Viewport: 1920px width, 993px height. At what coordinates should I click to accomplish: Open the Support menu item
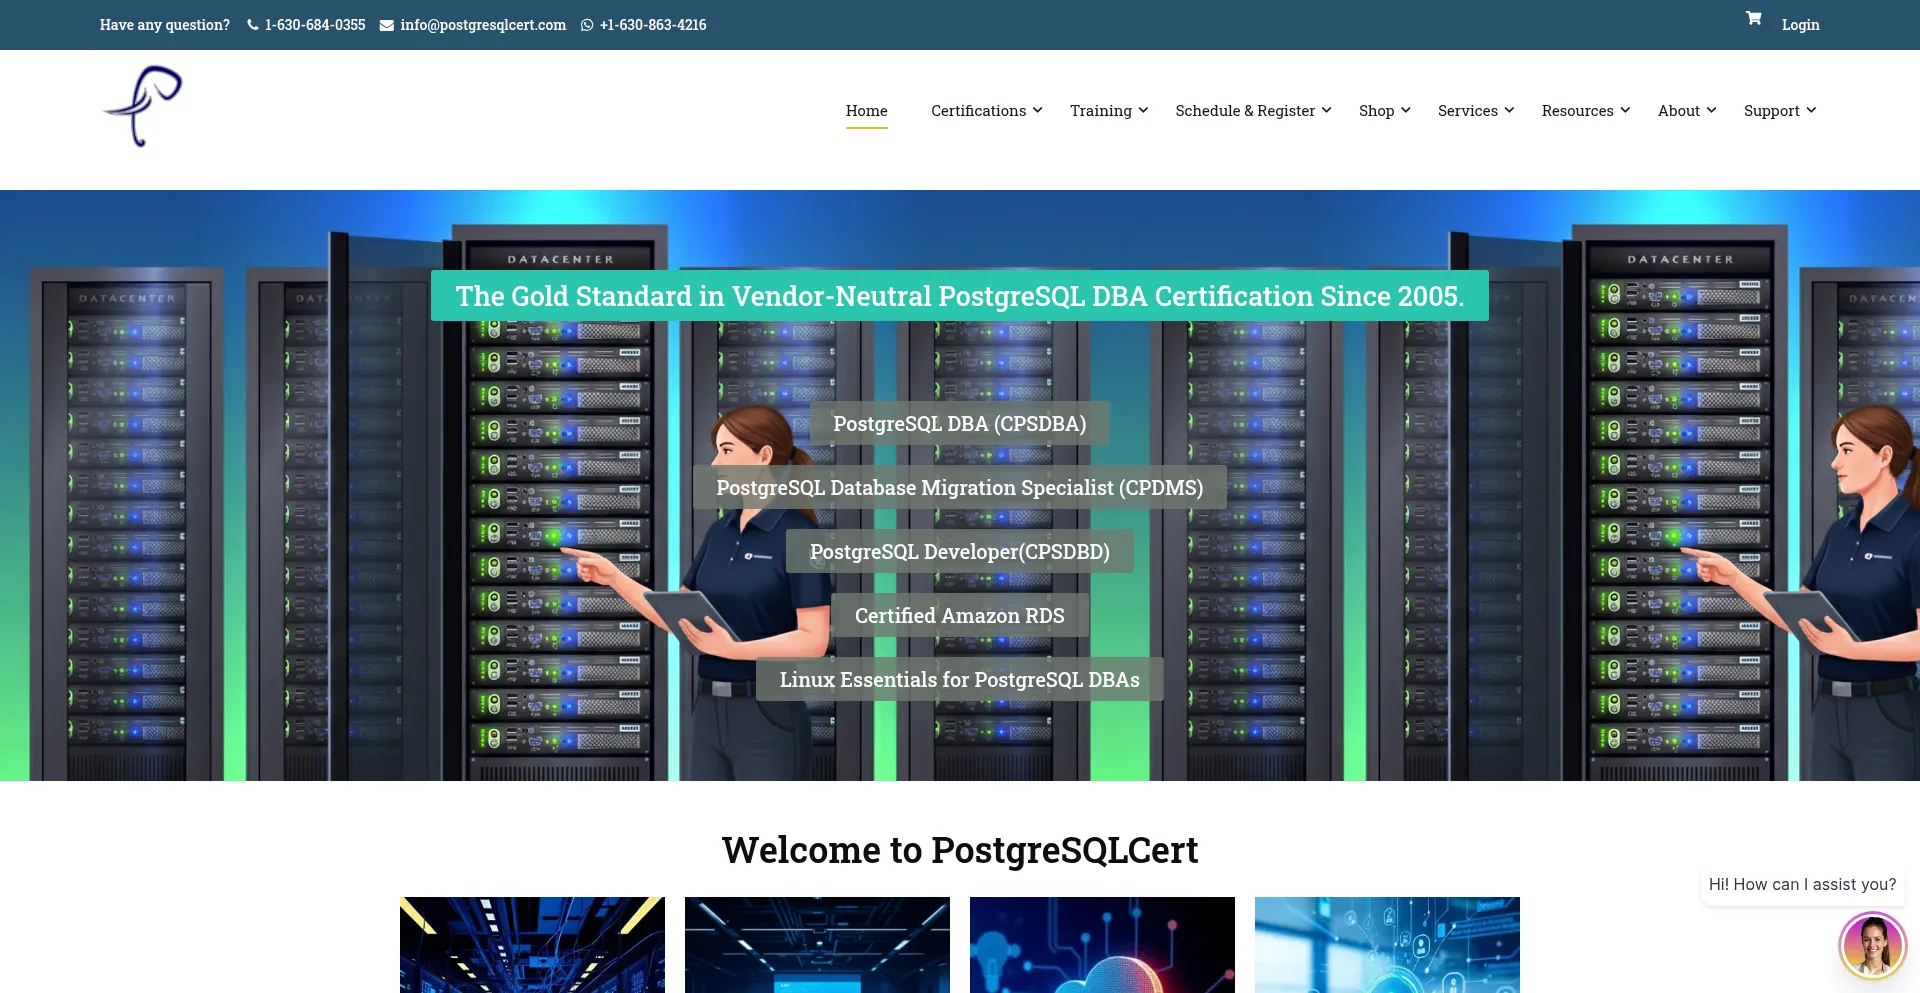coord(1772,111)
